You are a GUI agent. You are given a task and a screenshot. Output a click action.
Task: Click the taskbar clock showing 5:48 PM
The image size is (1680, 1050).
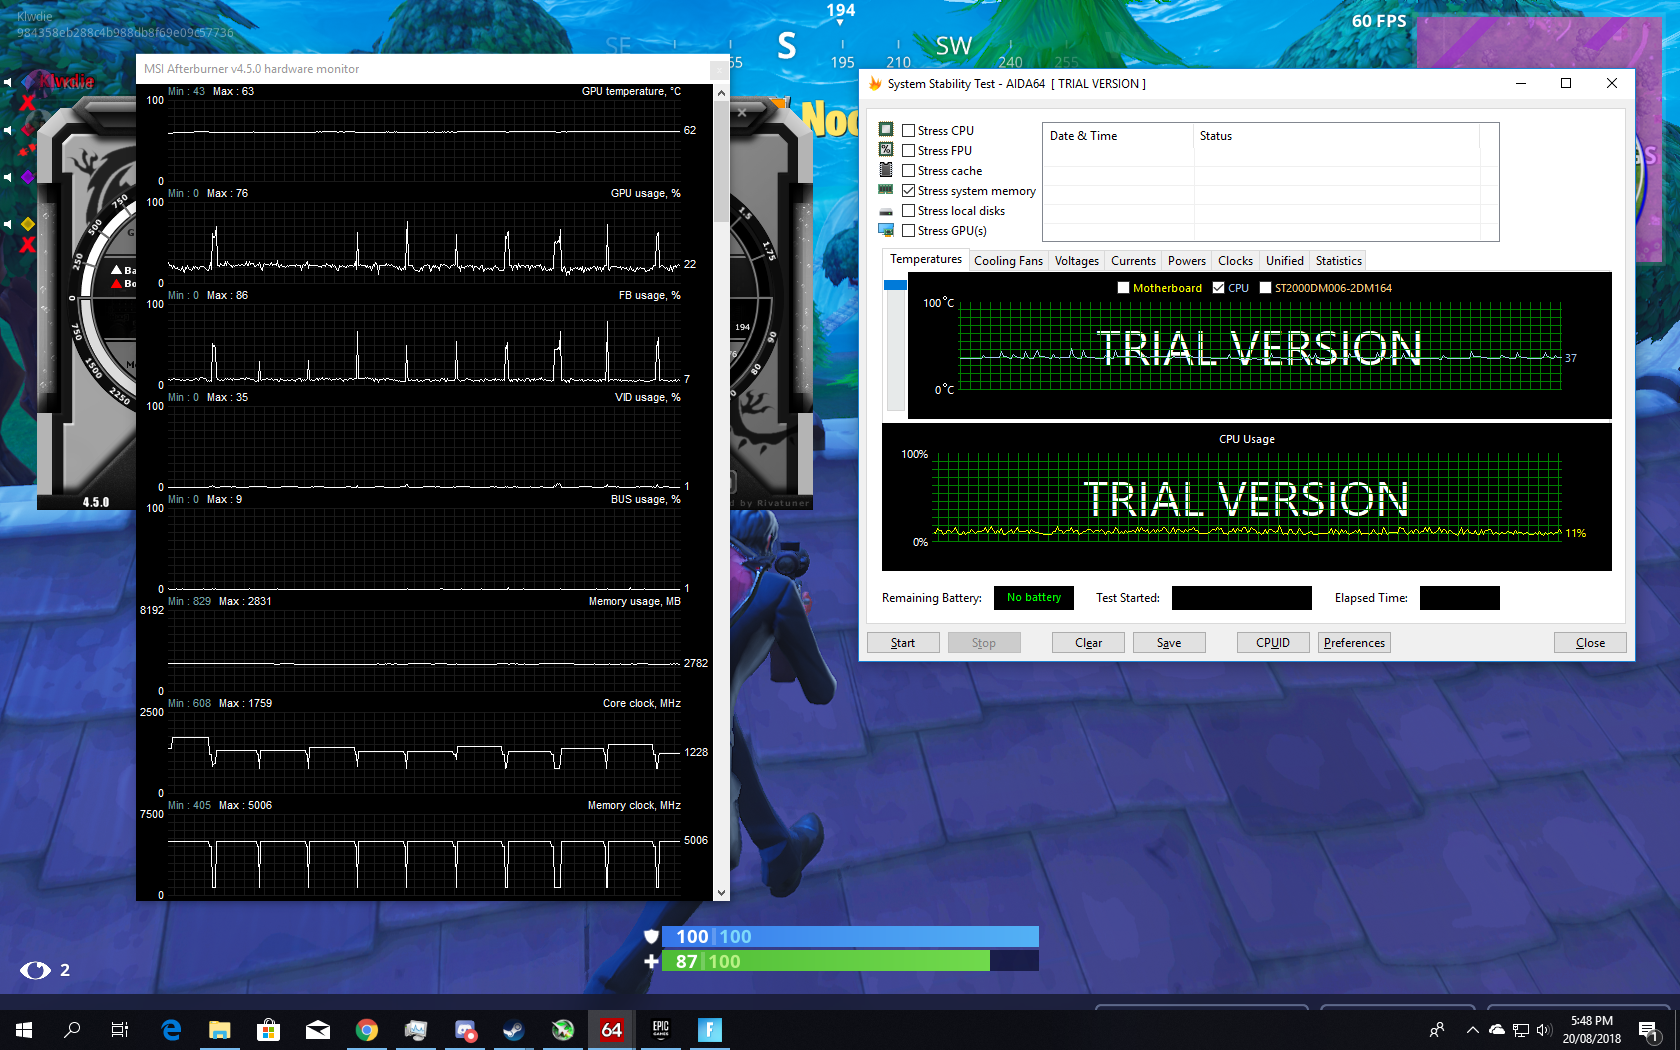[x=1591, y=1029]
